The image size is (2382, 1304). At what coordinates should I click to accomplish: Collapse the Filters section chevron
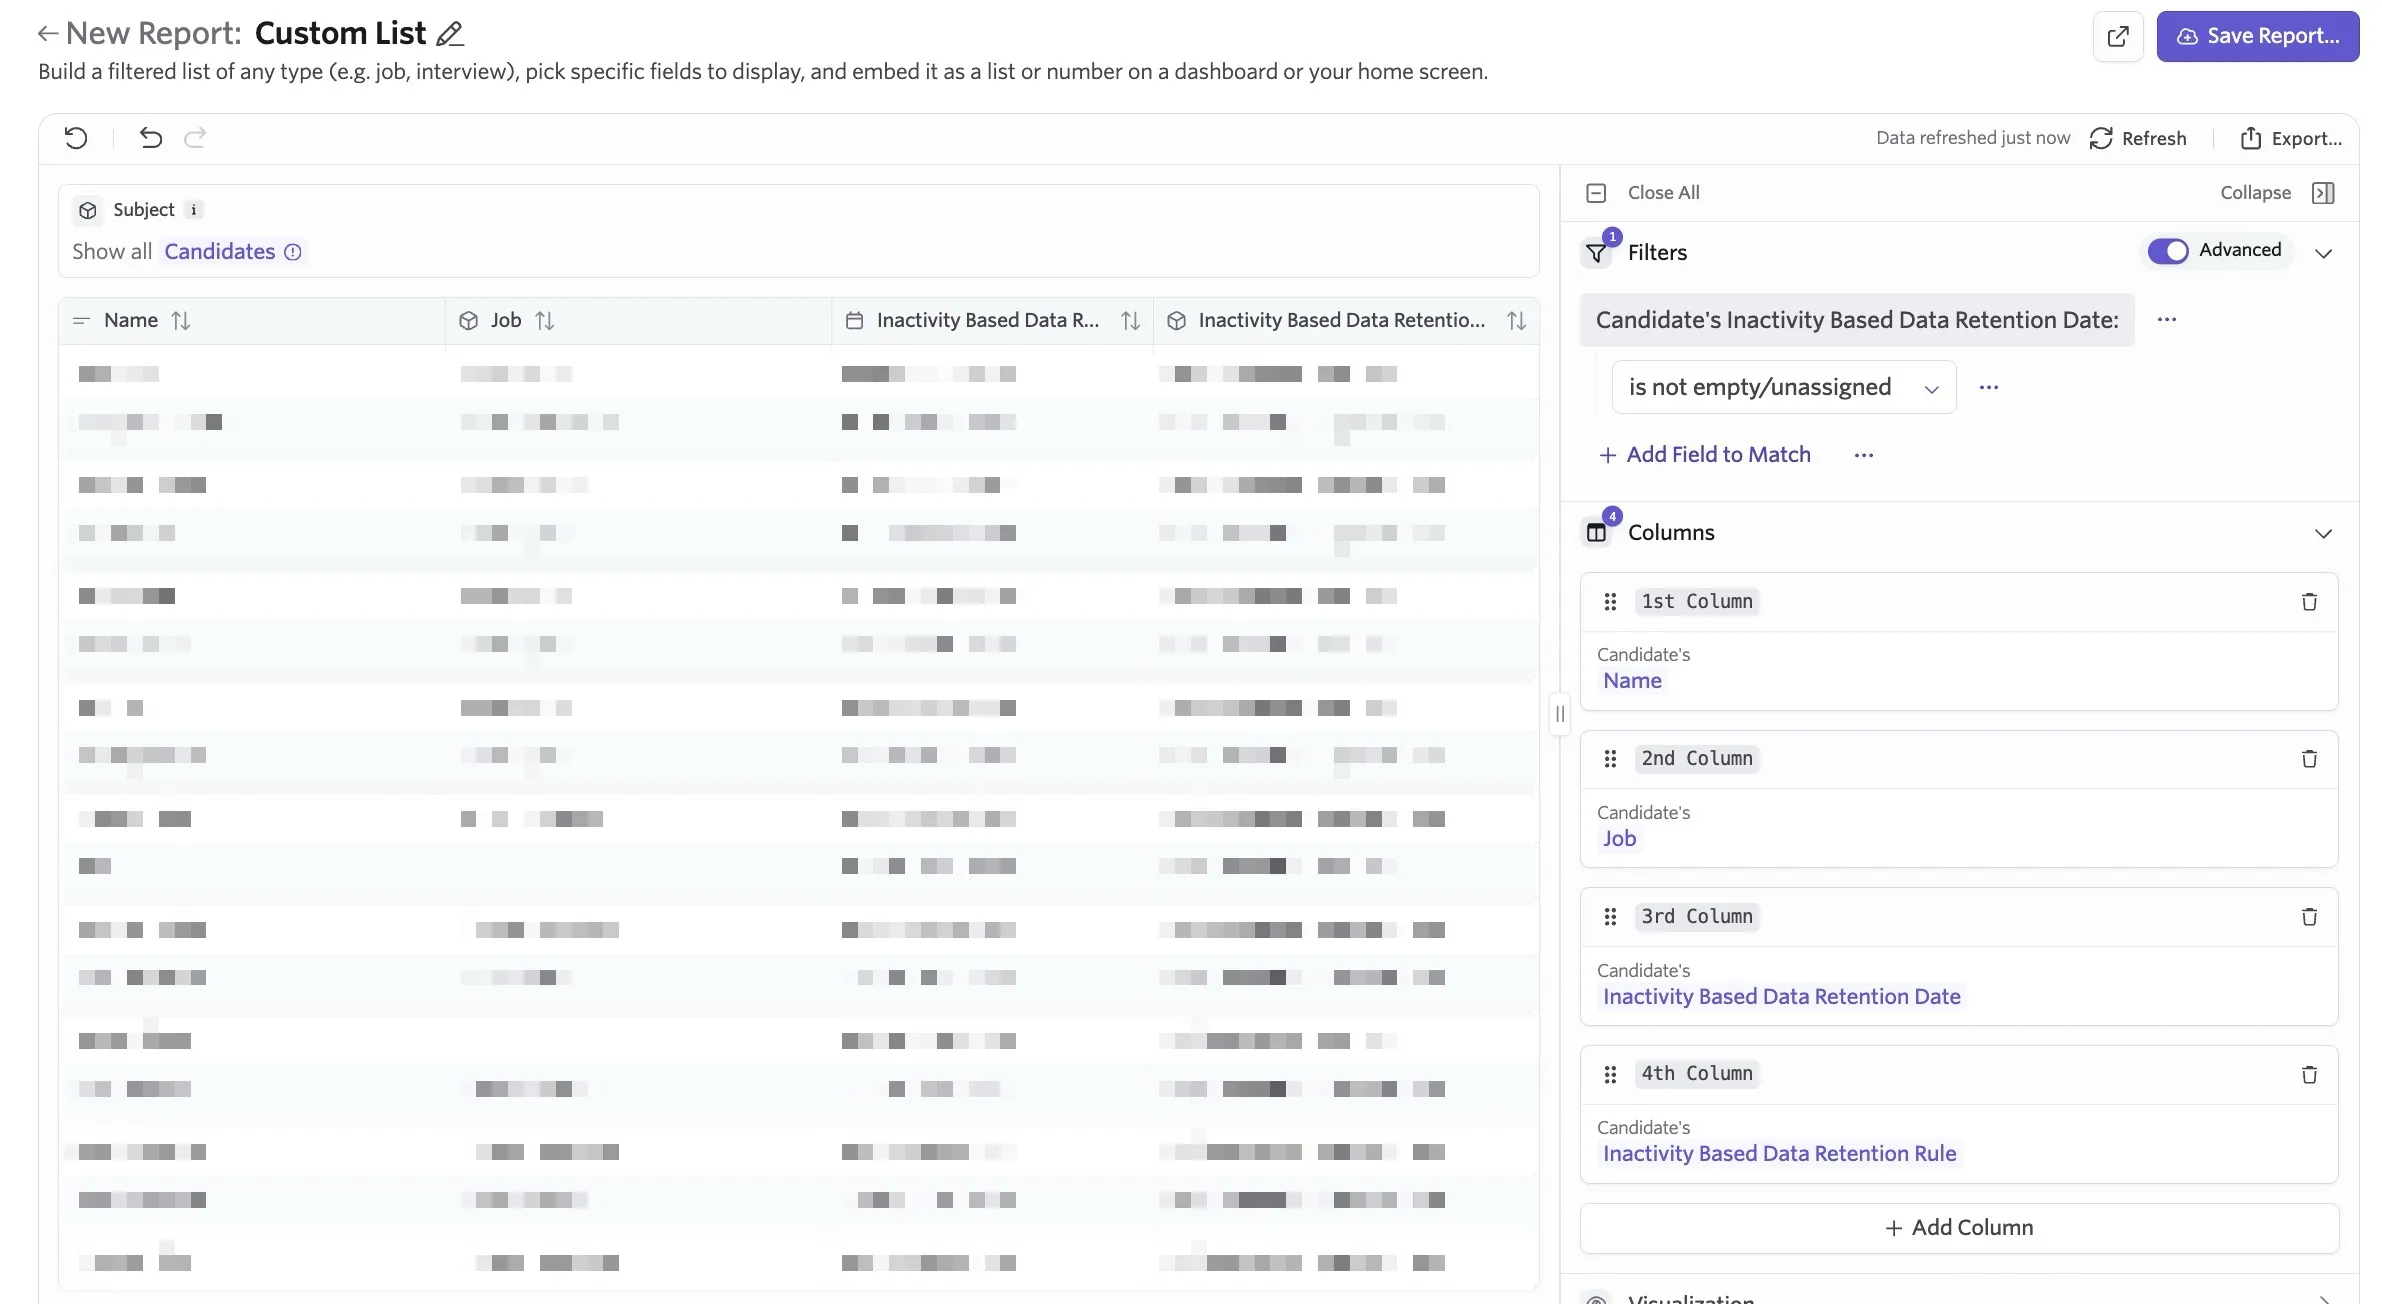(x=2323, y=254)
